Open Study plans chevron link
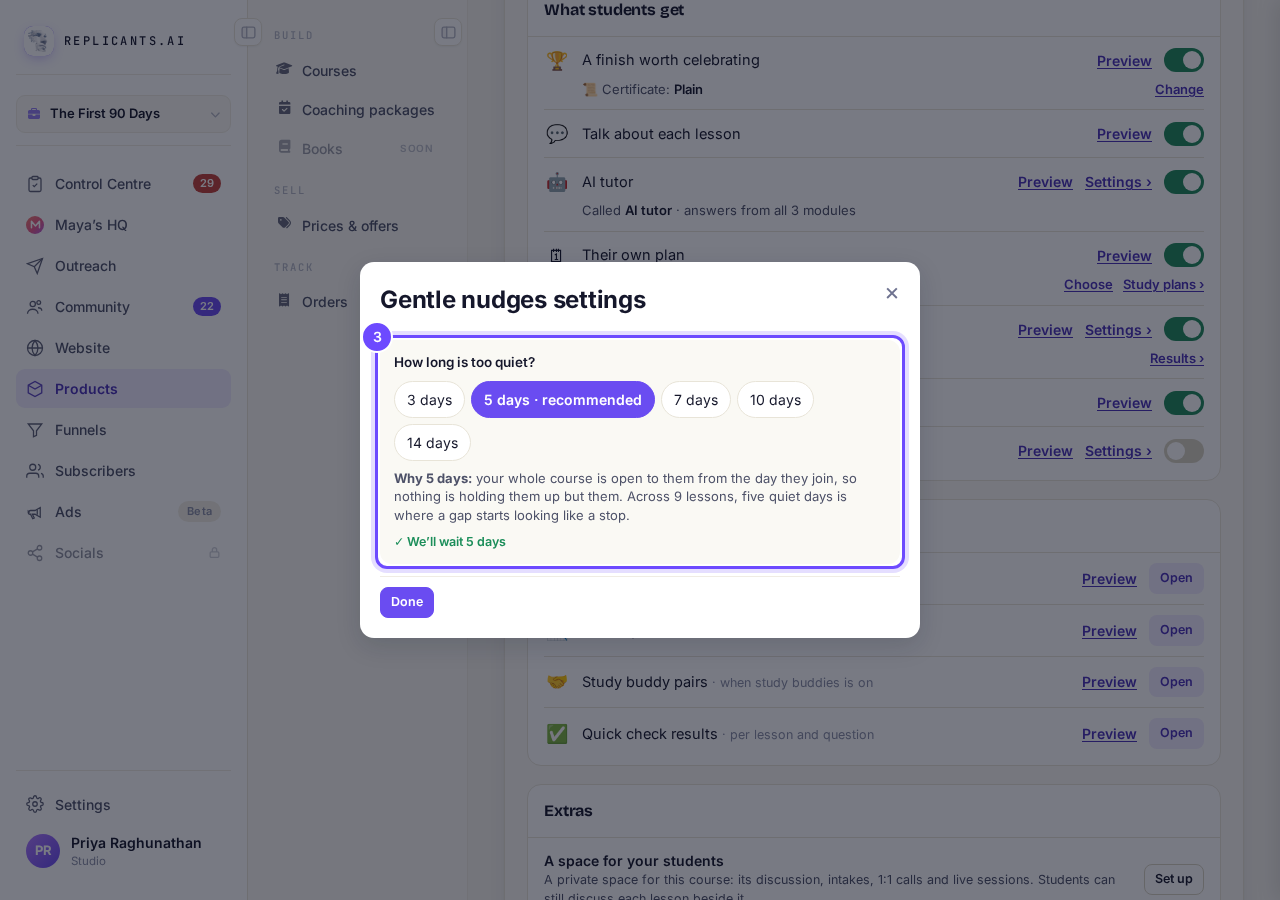This screenshot has width=1280, height=900. [1163, 284]
